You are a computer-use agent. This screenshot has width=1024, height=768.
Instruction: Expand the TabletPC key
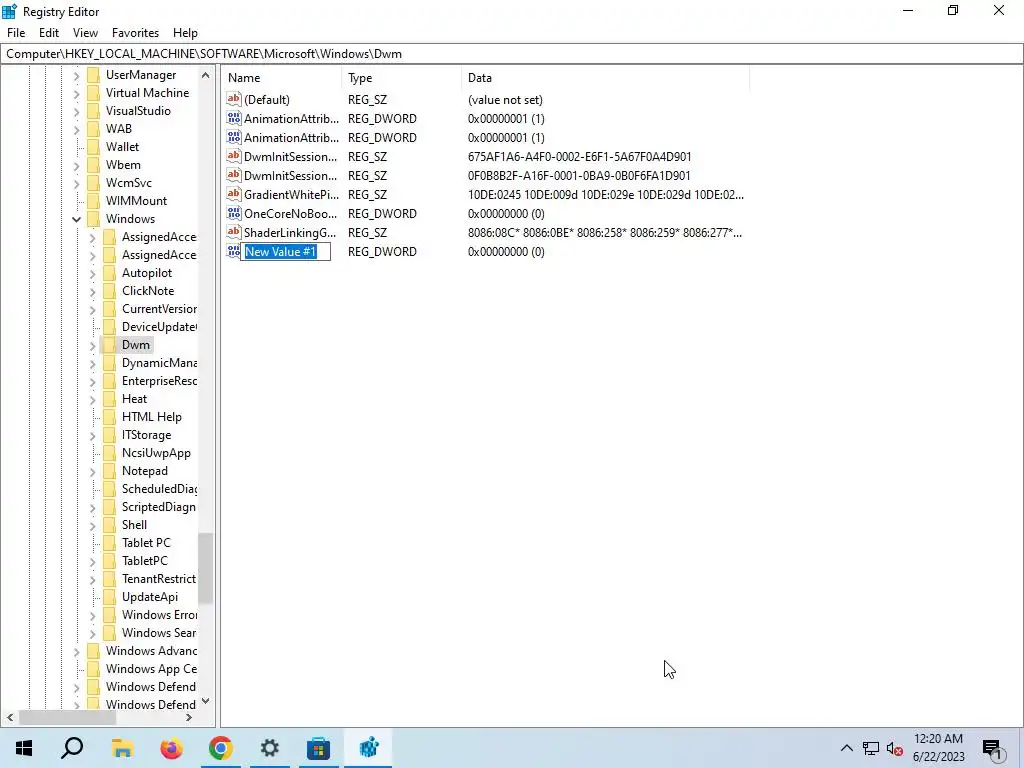[x=92, y=562]
